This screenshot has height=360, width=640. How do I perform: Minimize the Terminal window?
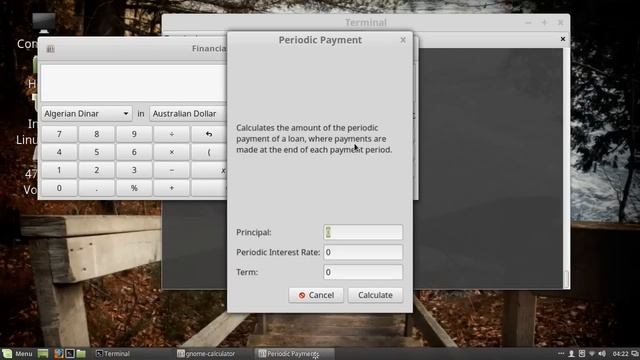[x=528, y=23]
